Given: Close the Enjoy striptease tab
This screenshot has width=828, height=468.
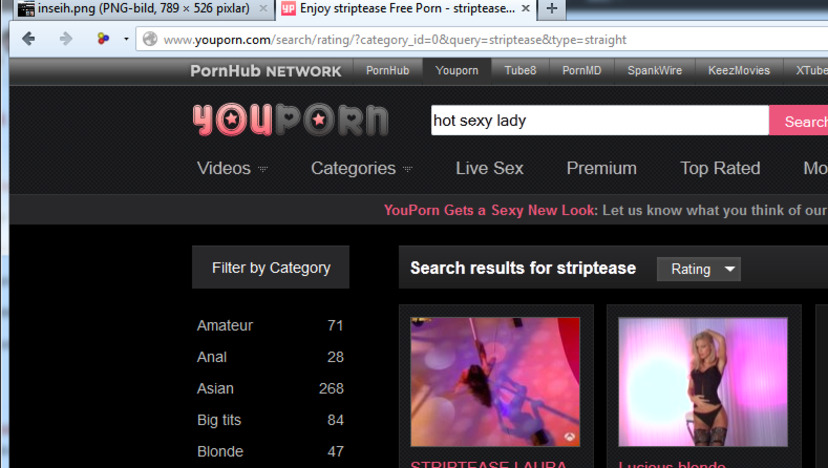Looking at the screenshot, I should click(x=525, y=8).
